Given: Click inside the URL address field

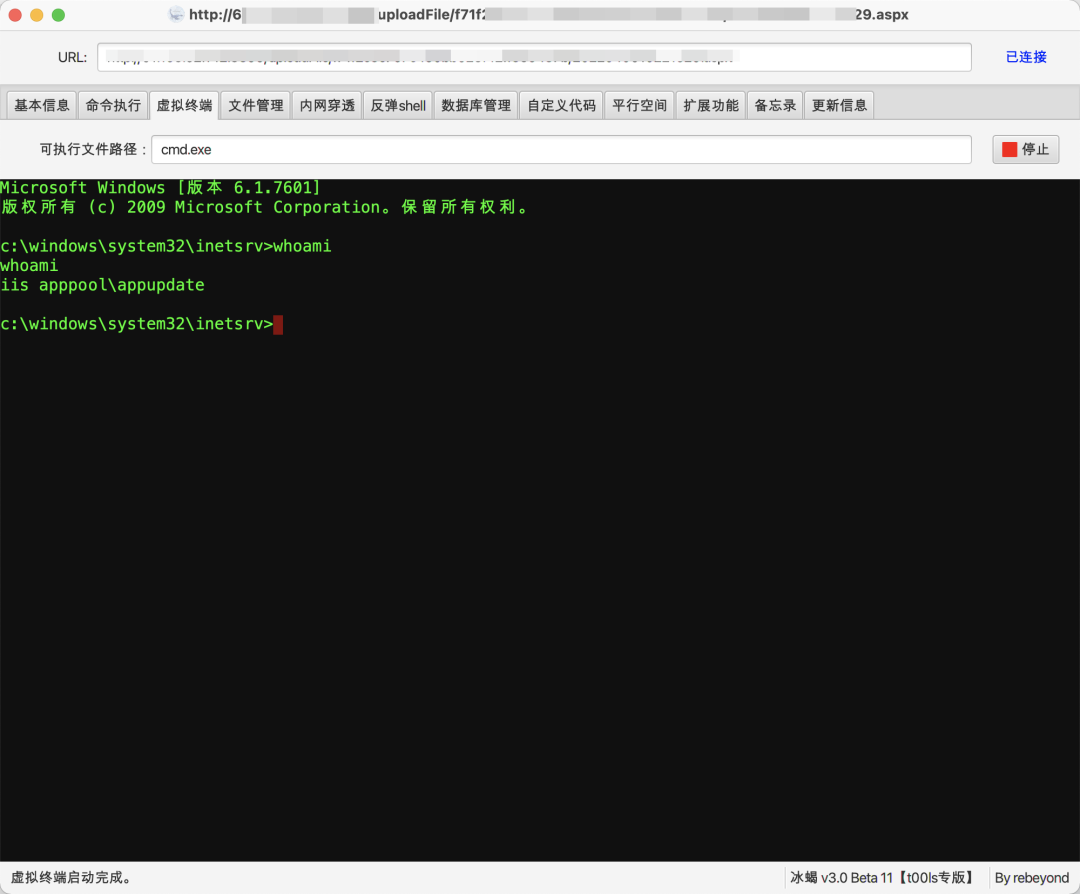Looking at the screenshot, I should (x=533, y=57).
